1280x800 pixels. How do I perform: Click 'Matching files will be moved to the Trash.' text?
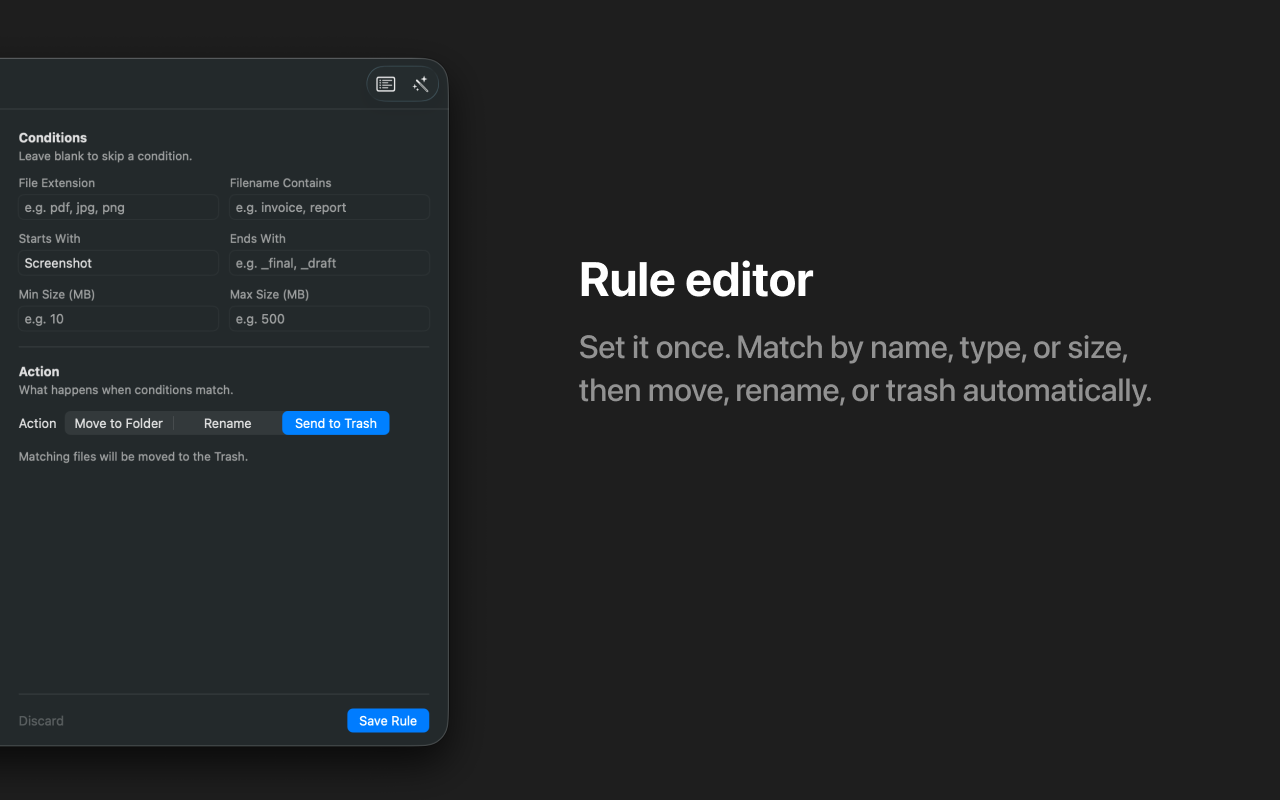pyautogui.click(x=133, y=456)
